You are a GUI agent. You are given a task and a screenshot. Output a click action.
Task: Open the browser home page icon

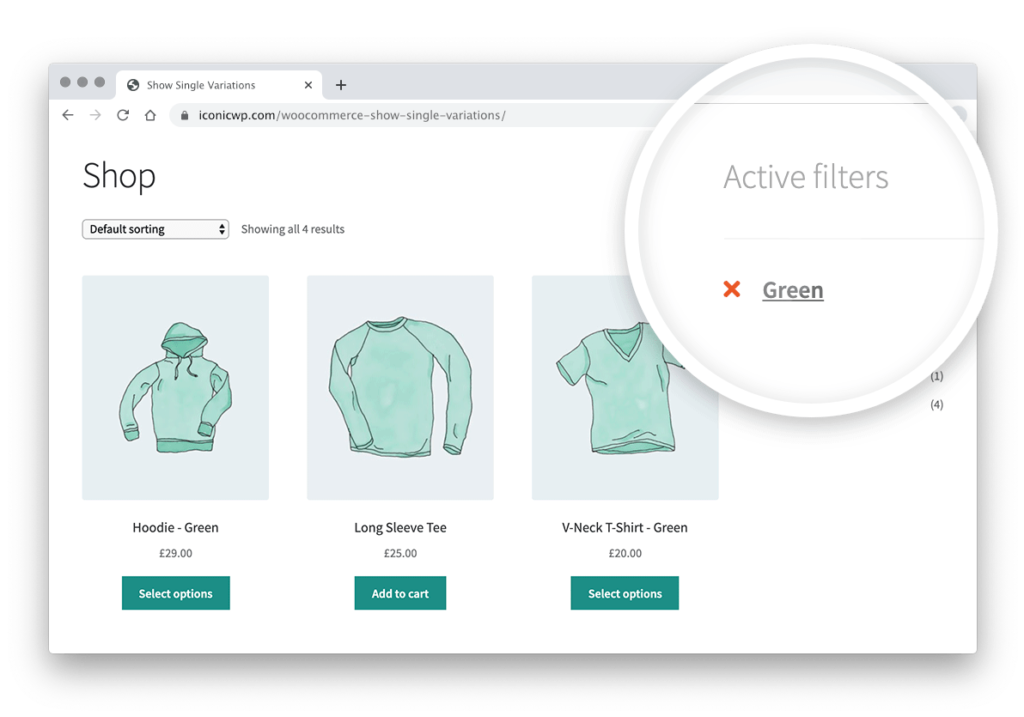[x=150, y=115]
